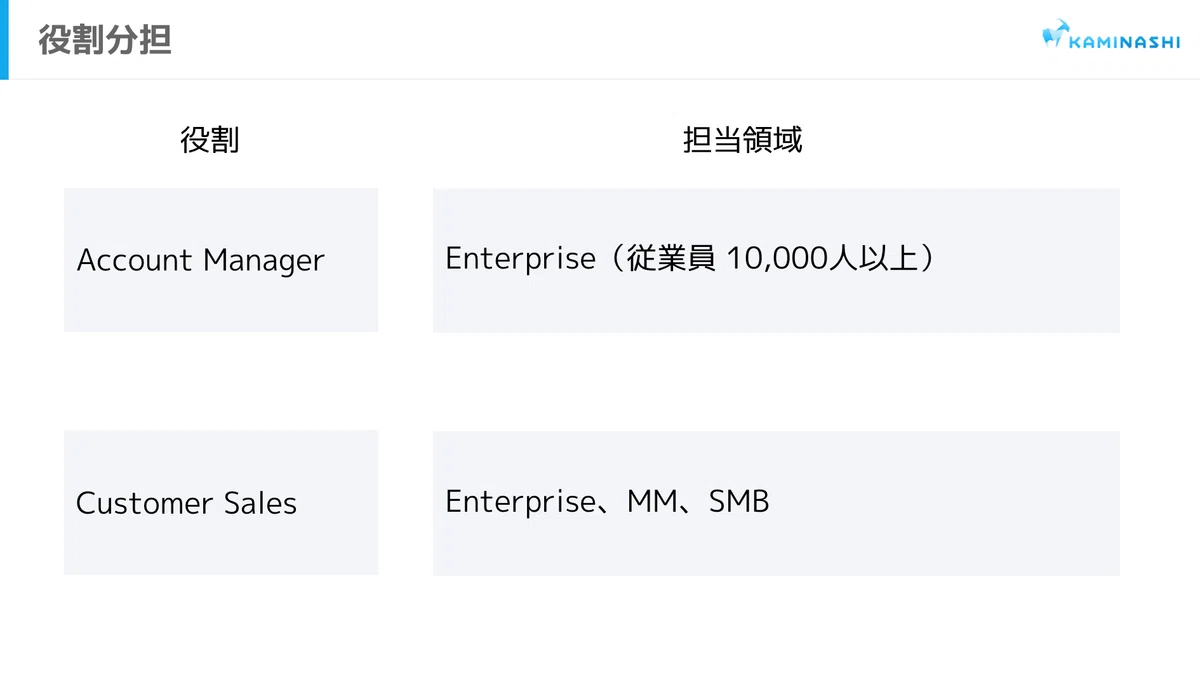Select the Account Manager text
The width and height of the screenshot is (1200, 673).
tap(201, 260)
